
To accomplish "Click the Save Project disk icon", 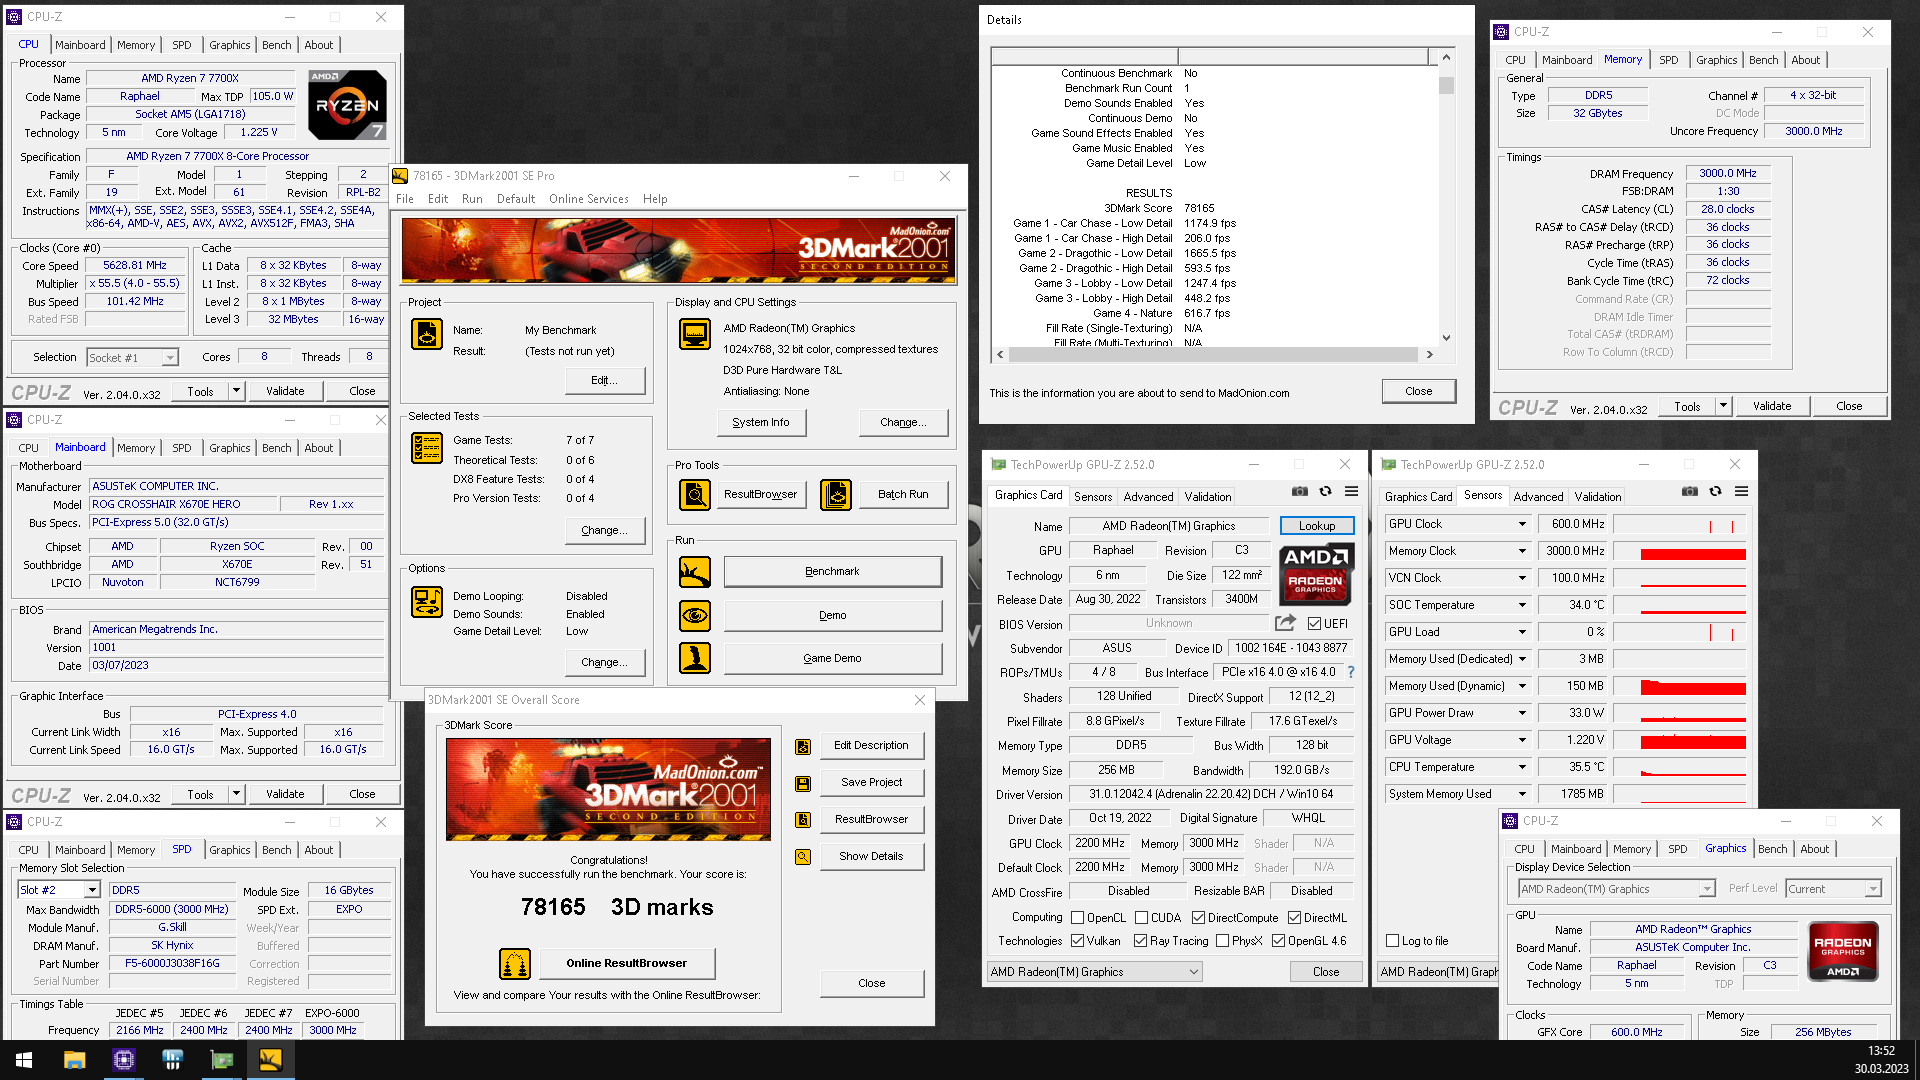I will [x=803, y=783].
